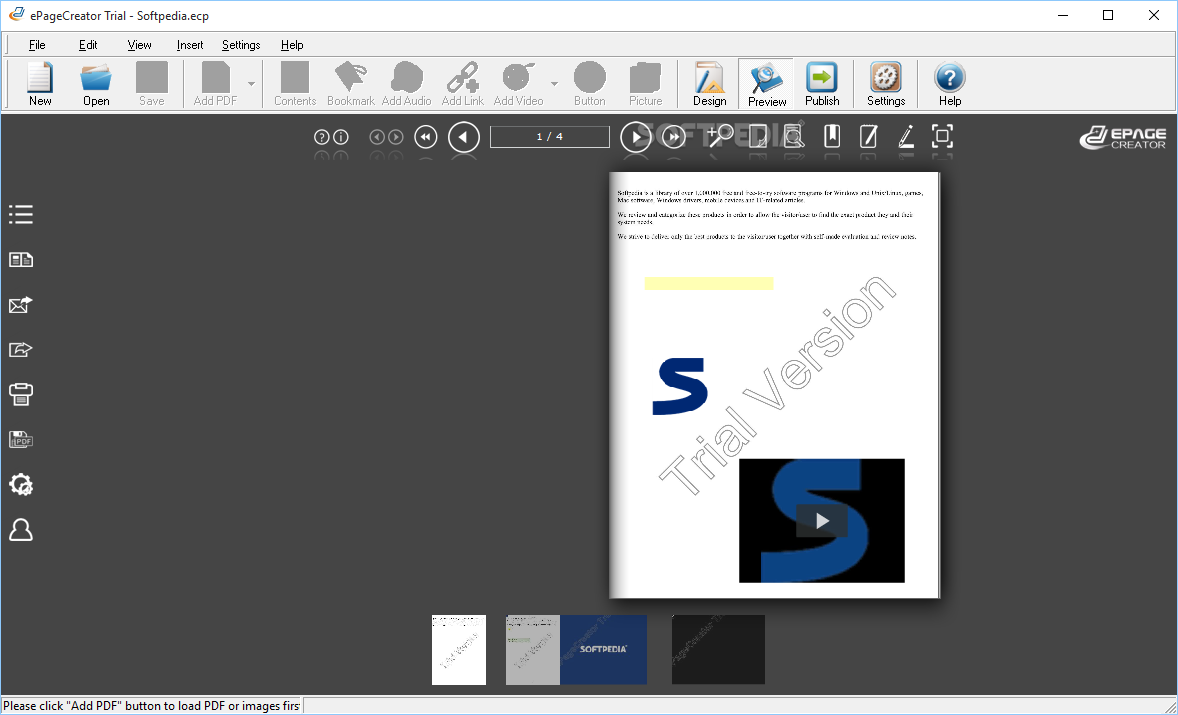Select the dark last page thumbnail
The height and width of the screenshot is (715, 1178).
tap(718, 650)
